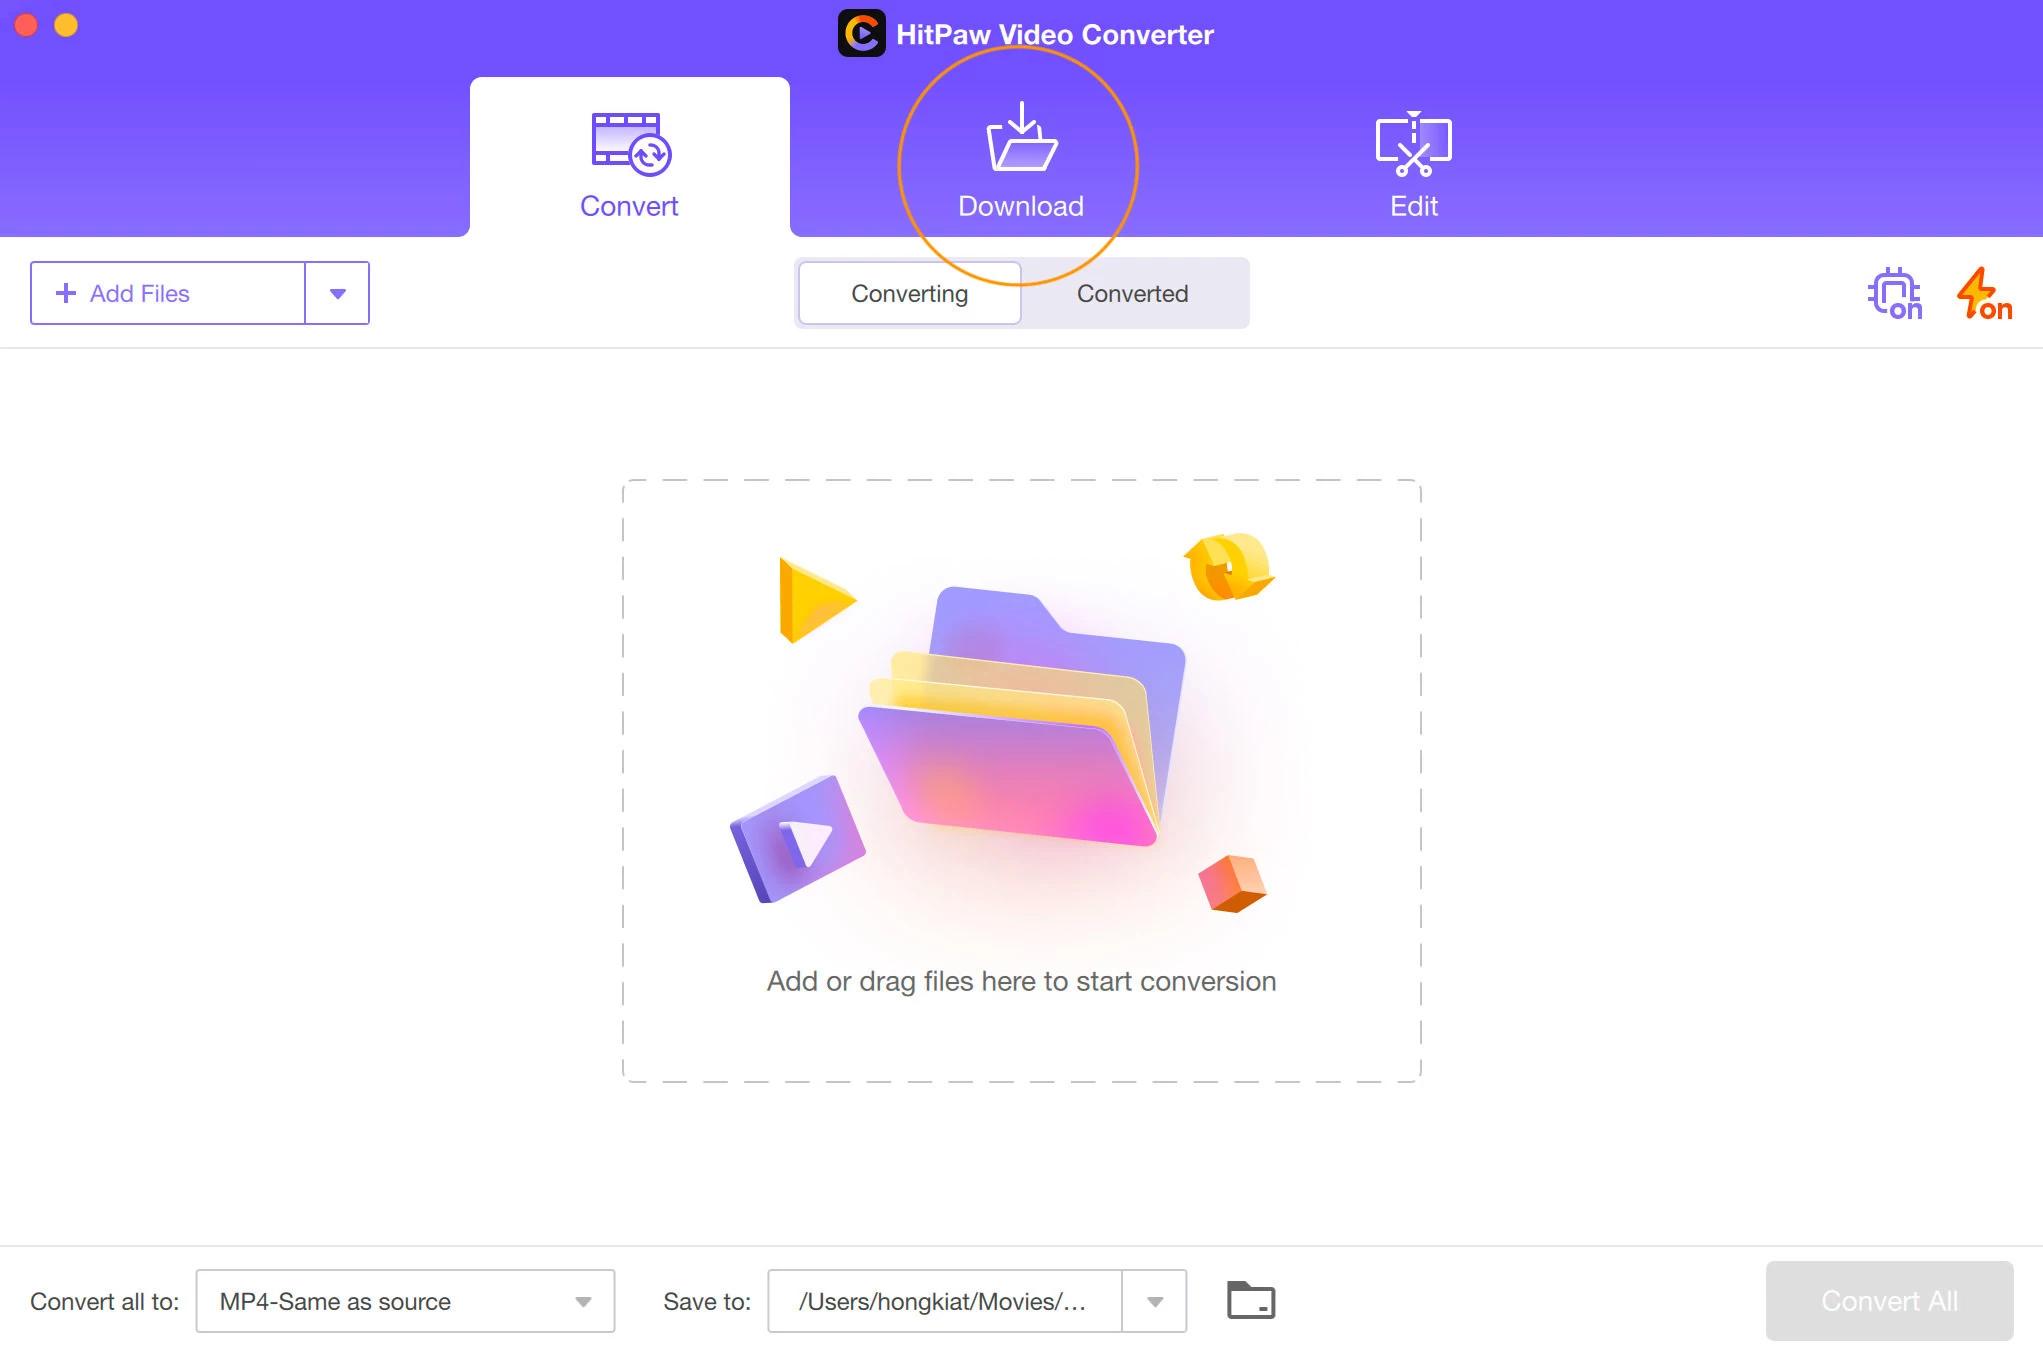Switch to the Converted tab

(1133, 293)
